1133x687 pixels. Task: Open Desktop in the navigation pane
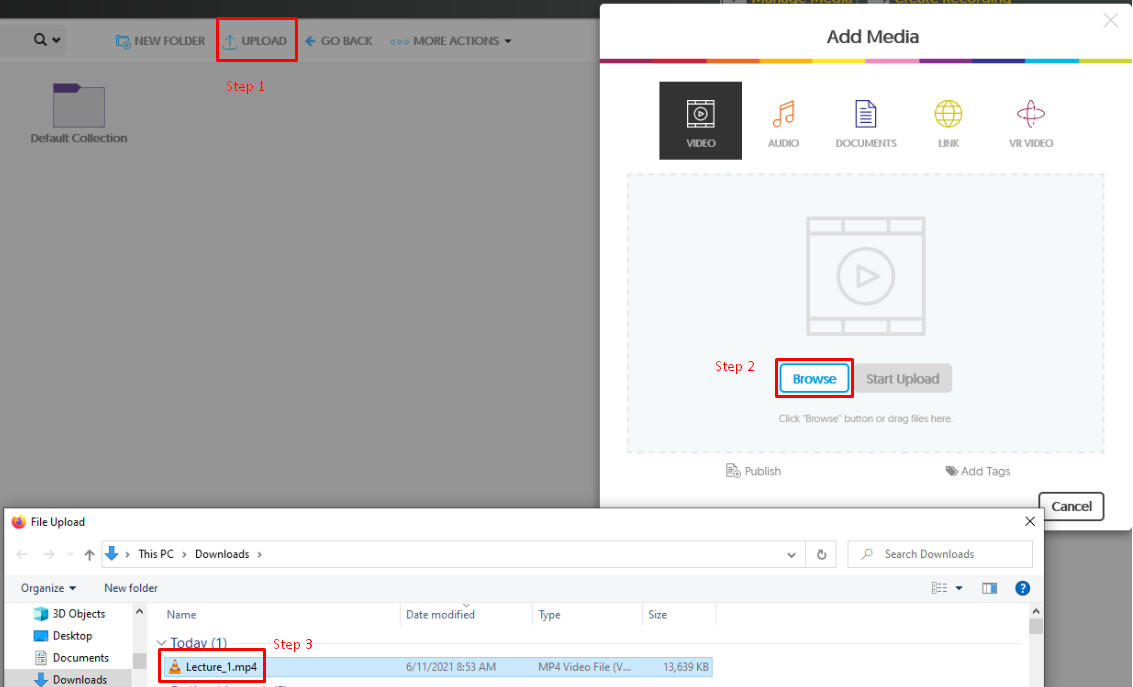pos(72,636)
